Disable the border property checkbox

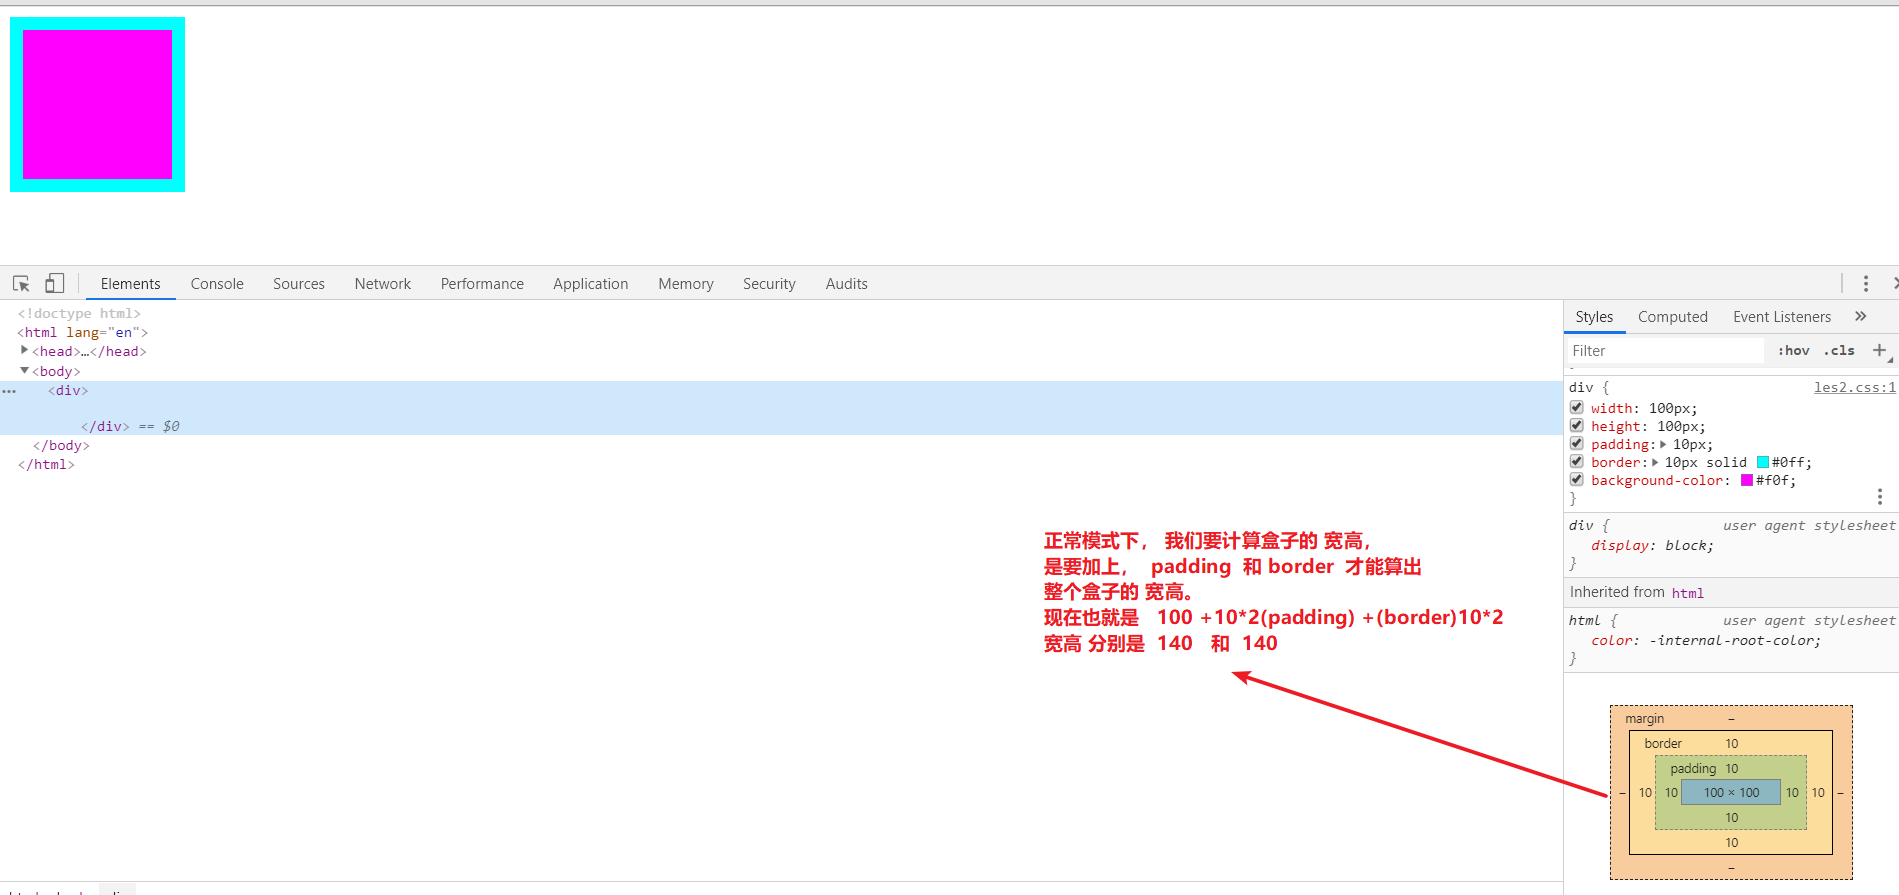click(x=1577, y=462)
